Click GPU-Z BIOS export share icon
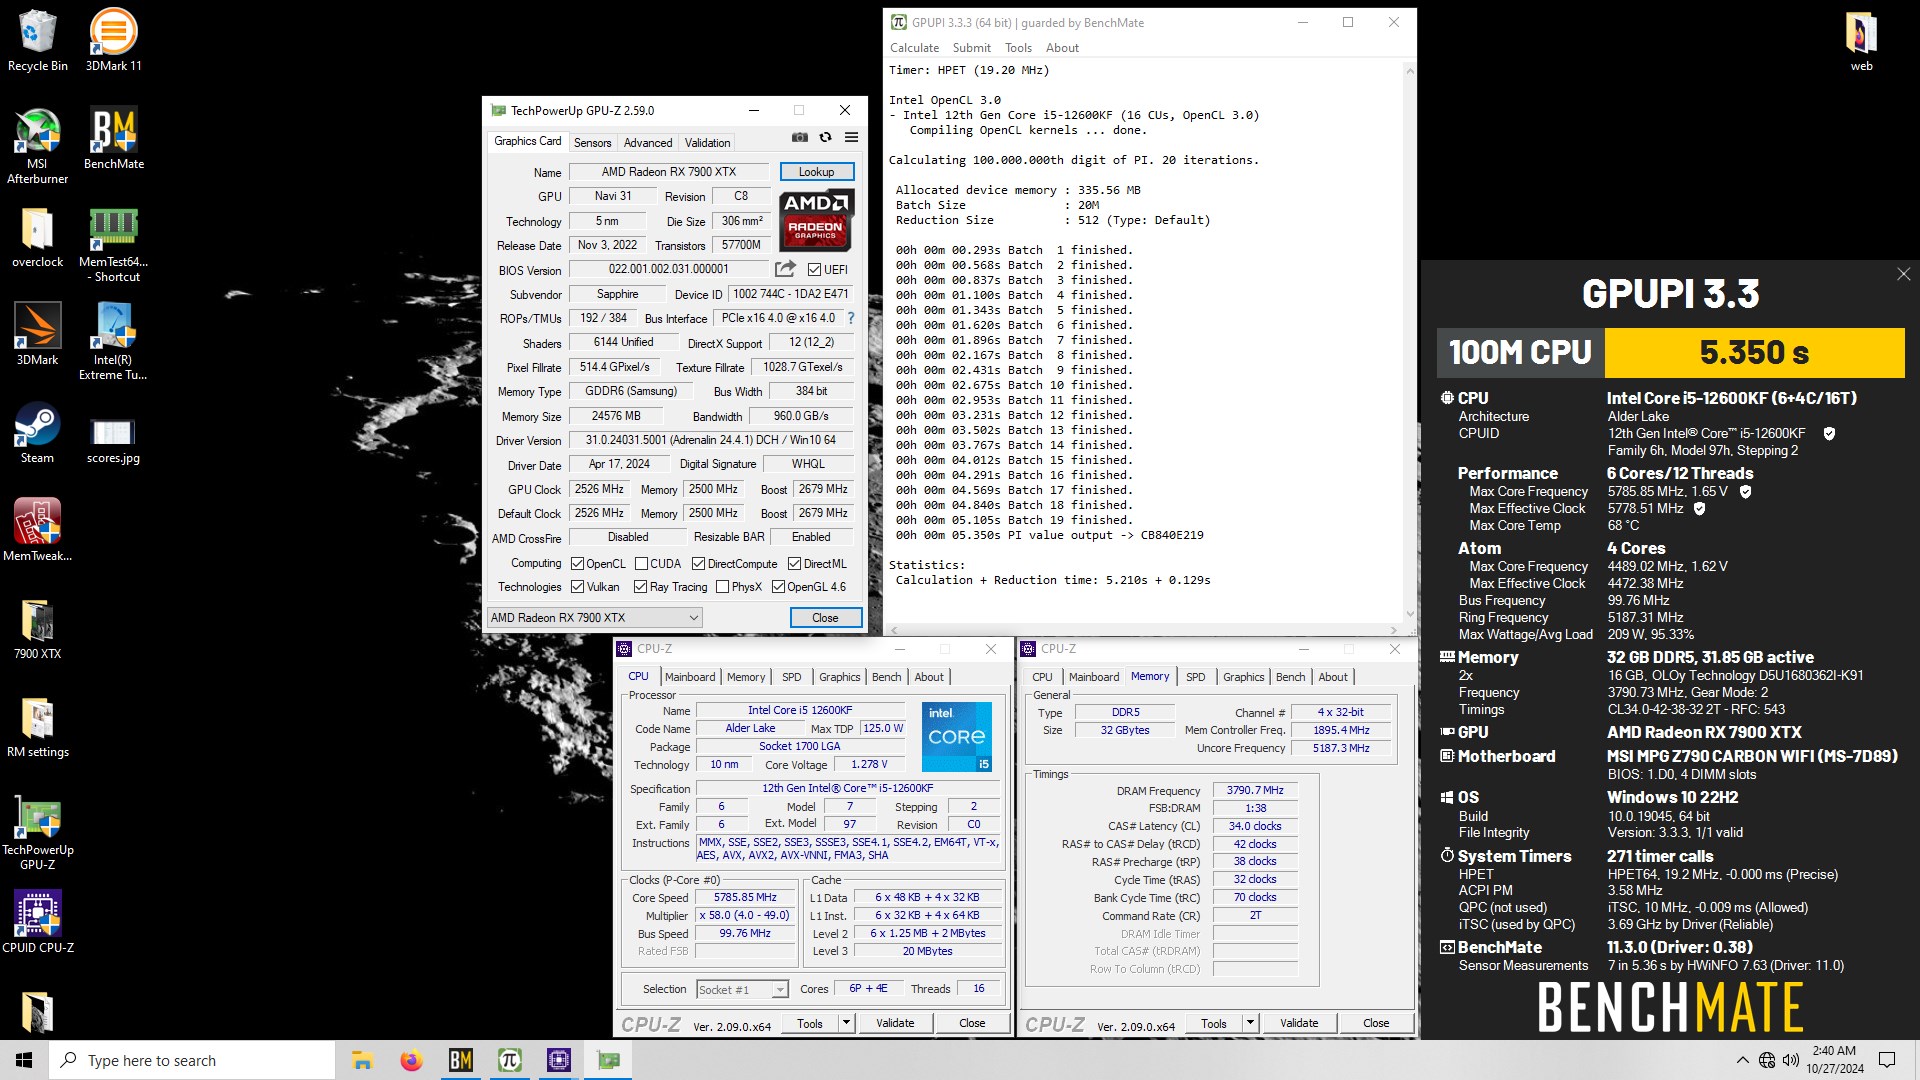Screen dimensions: 1920x1080 [785, 269]
